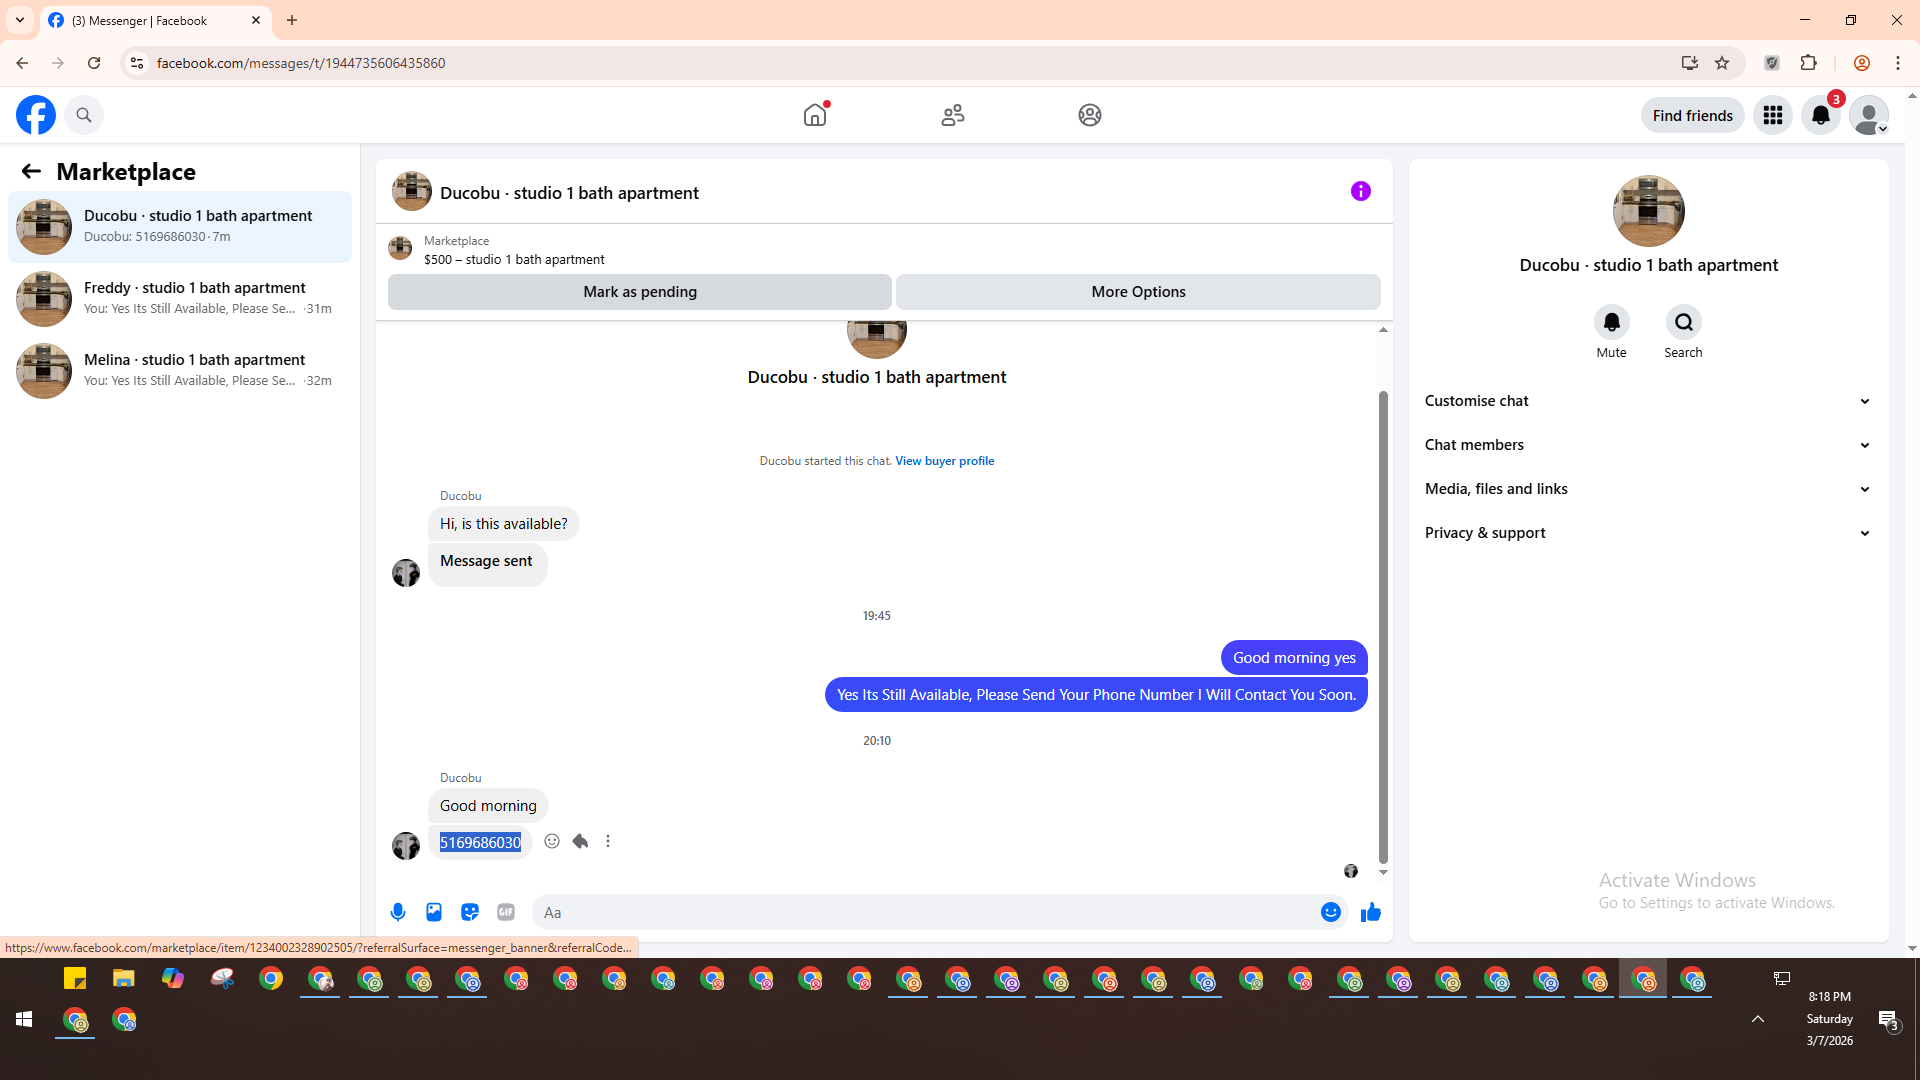Choose a sticker

pos(470,912)
